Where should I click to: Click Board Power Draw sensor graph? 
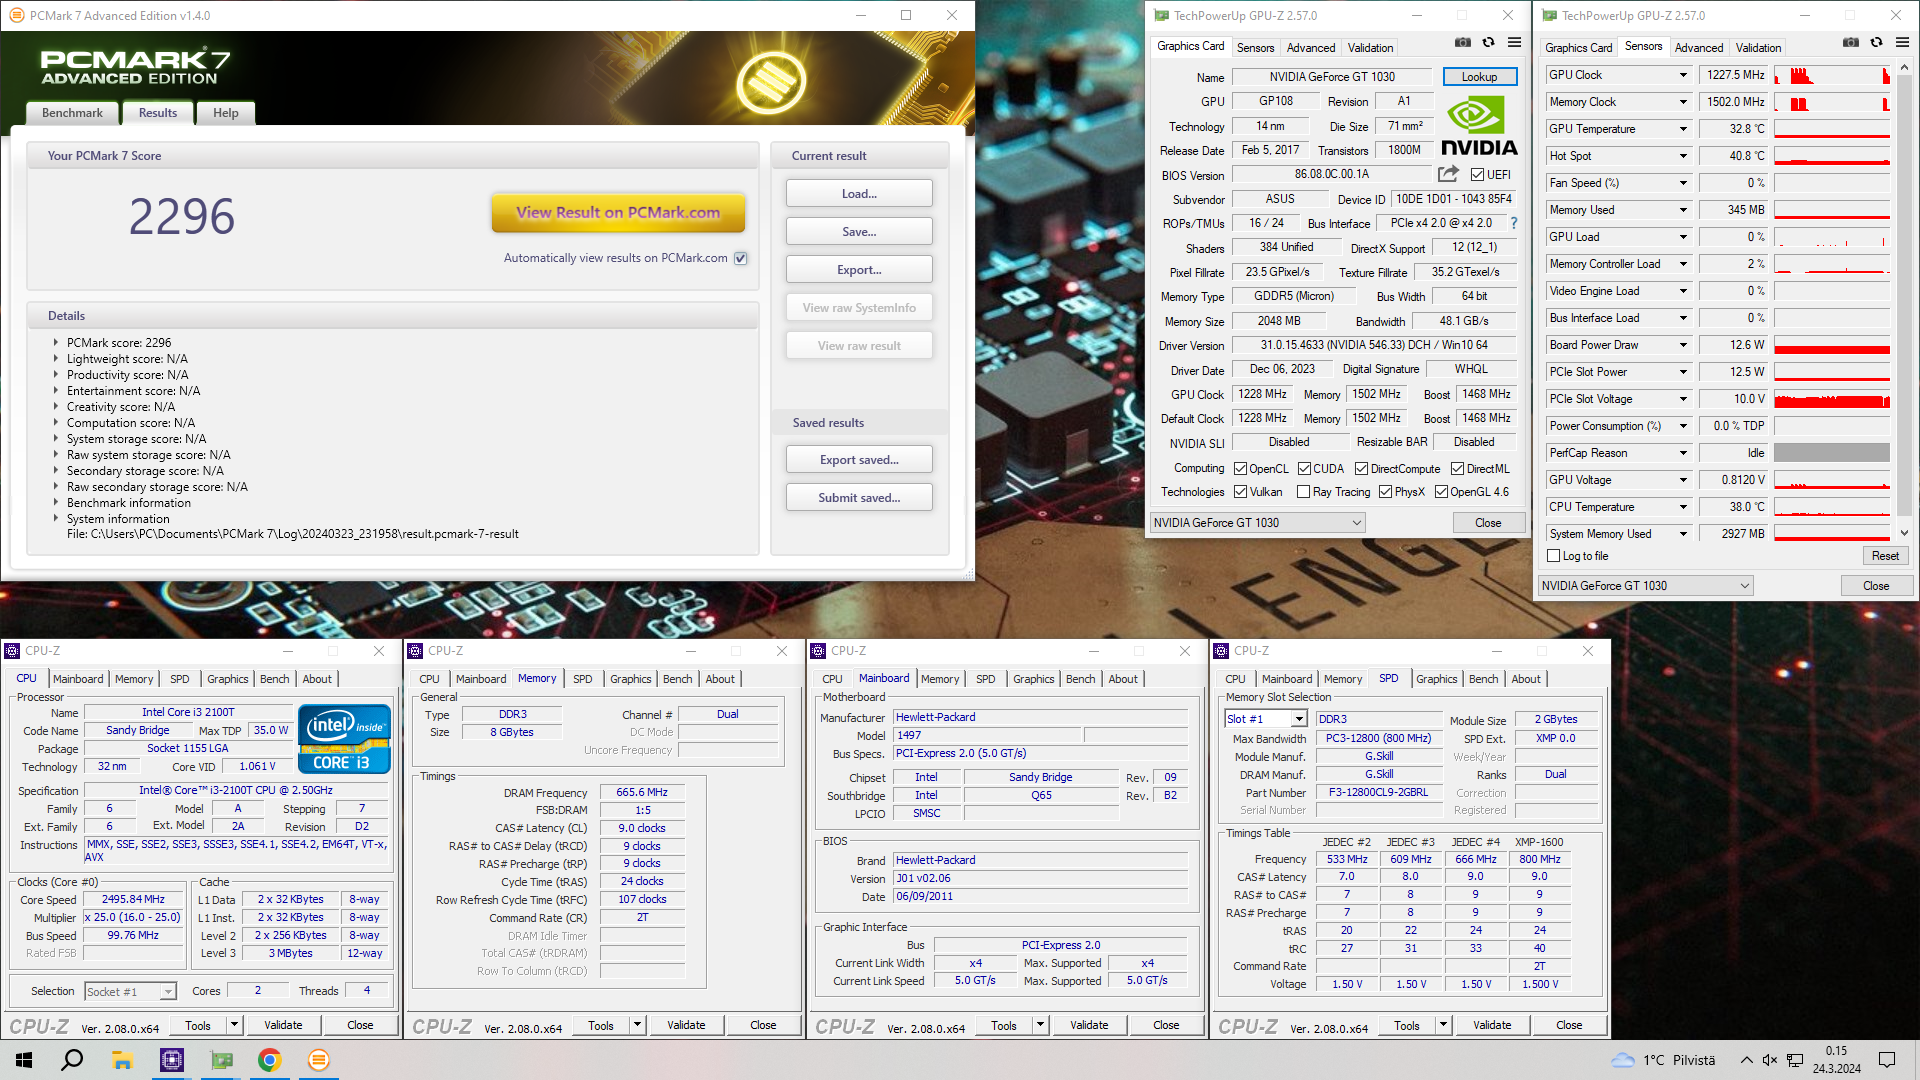[x=1832, y=345]
